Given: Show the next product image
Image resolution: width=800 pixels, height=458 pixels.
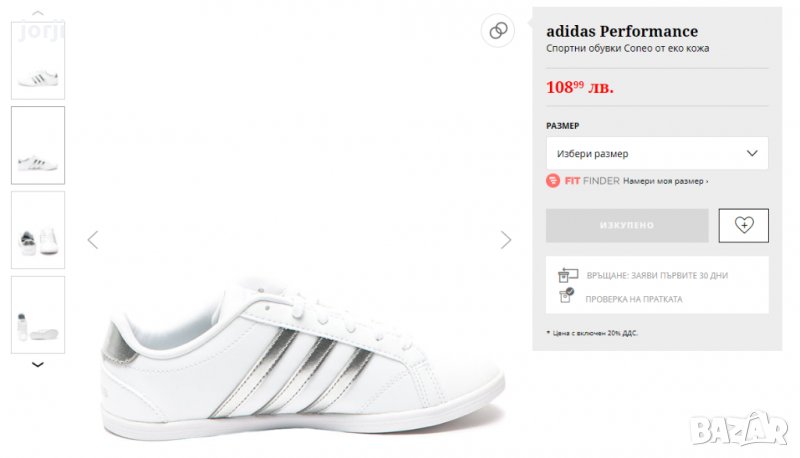Looking at the screenshot, I should pos(505,240).
